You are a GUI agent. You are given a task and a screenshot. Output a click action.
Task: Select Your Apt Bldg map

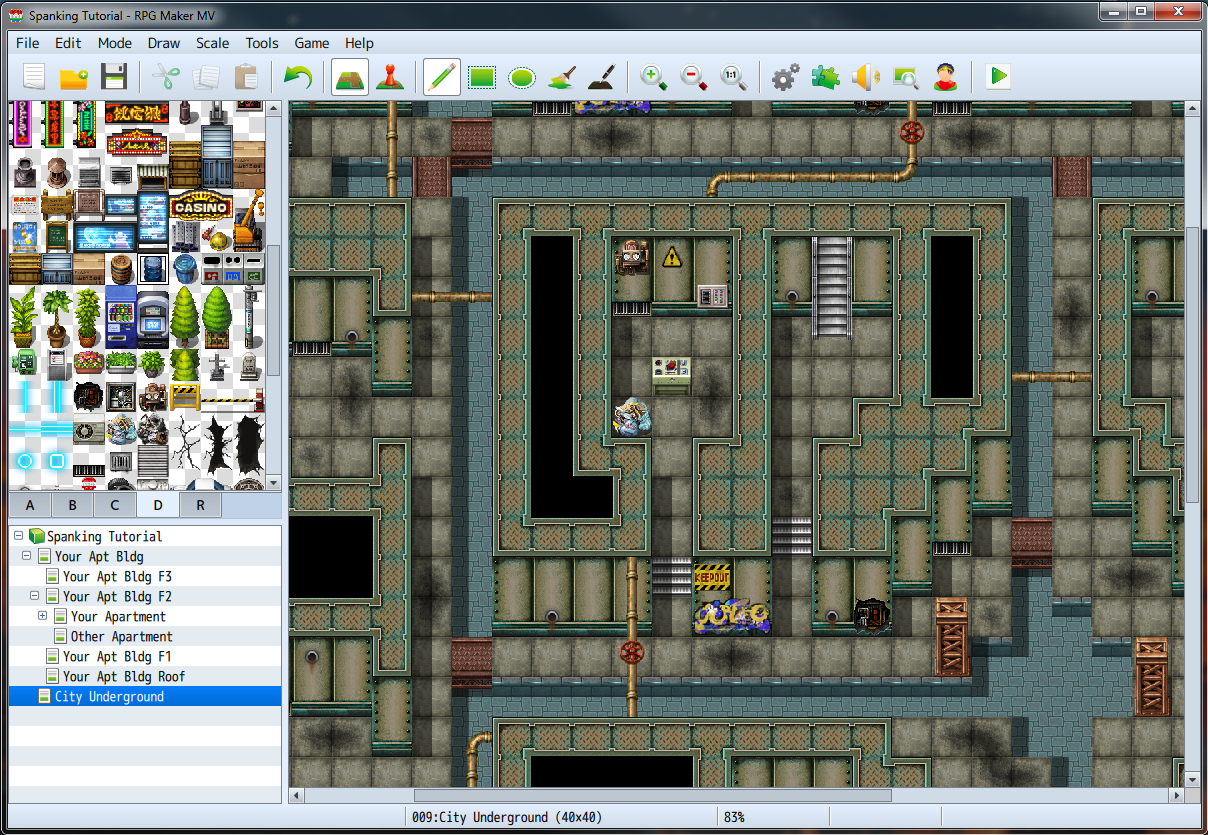(x=99, y=556)
